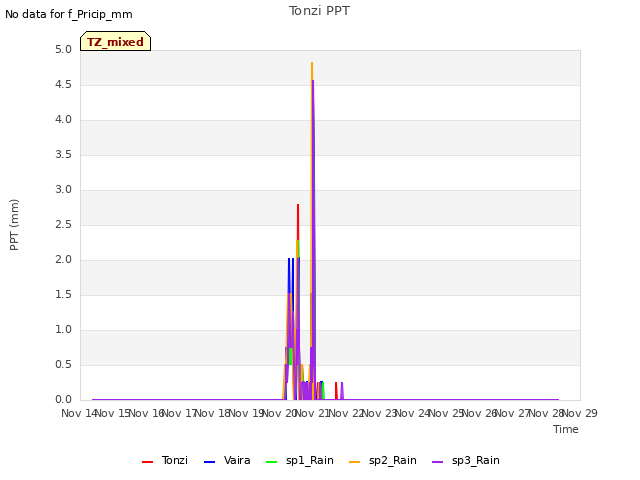
Task: Toggle the Tonzi legend entry
Action: 165,460
